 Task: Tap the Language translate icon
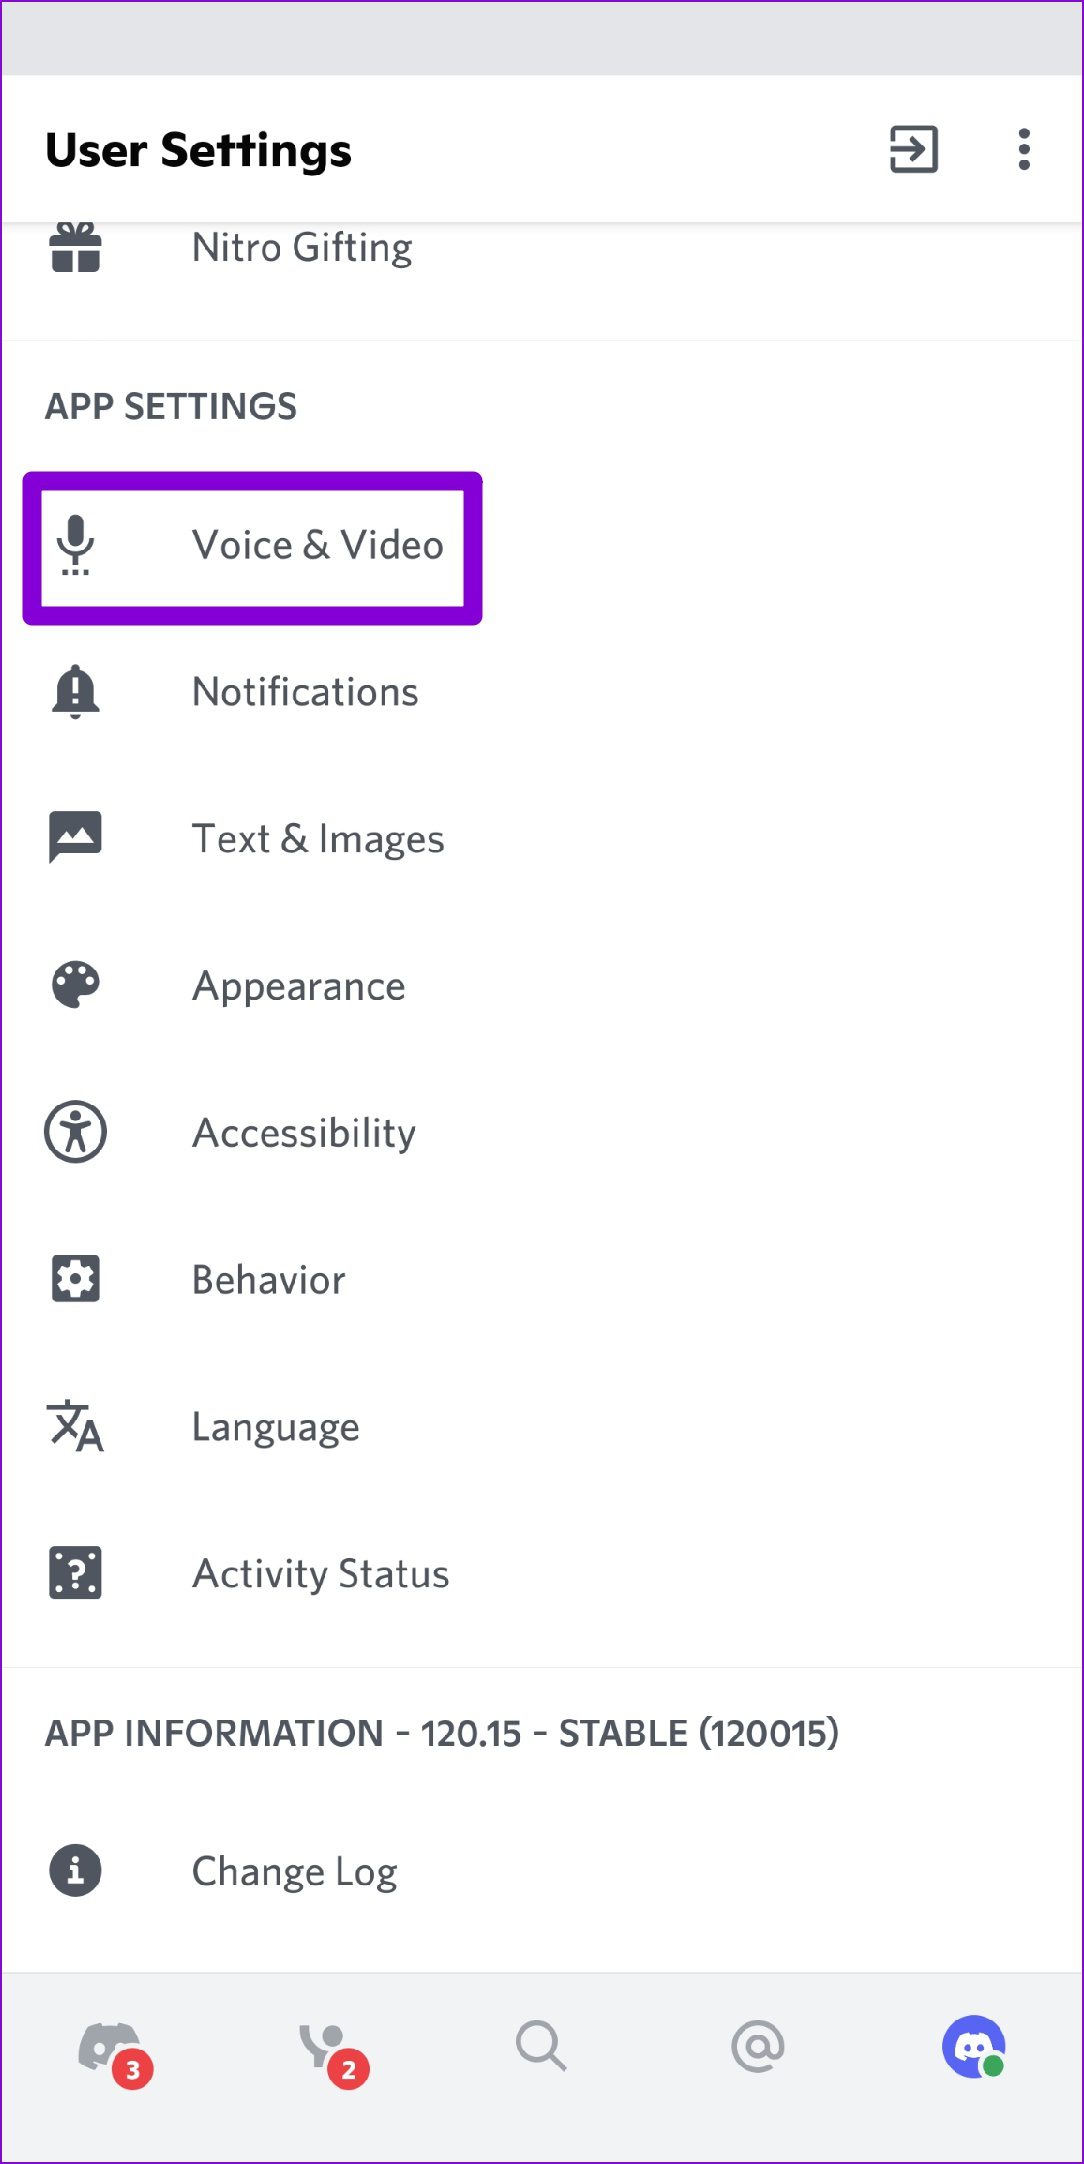(76, 1426)
